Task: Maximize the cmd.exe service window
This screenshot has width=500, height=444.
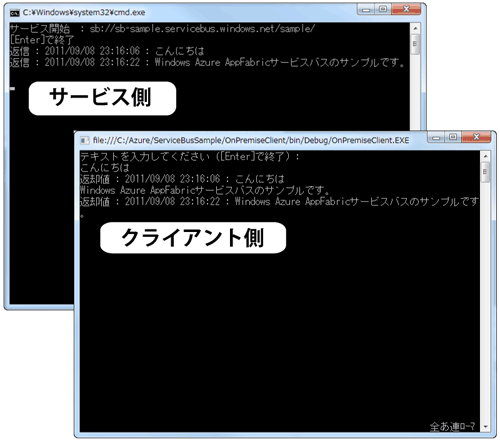Action: (x=383, y=9)
